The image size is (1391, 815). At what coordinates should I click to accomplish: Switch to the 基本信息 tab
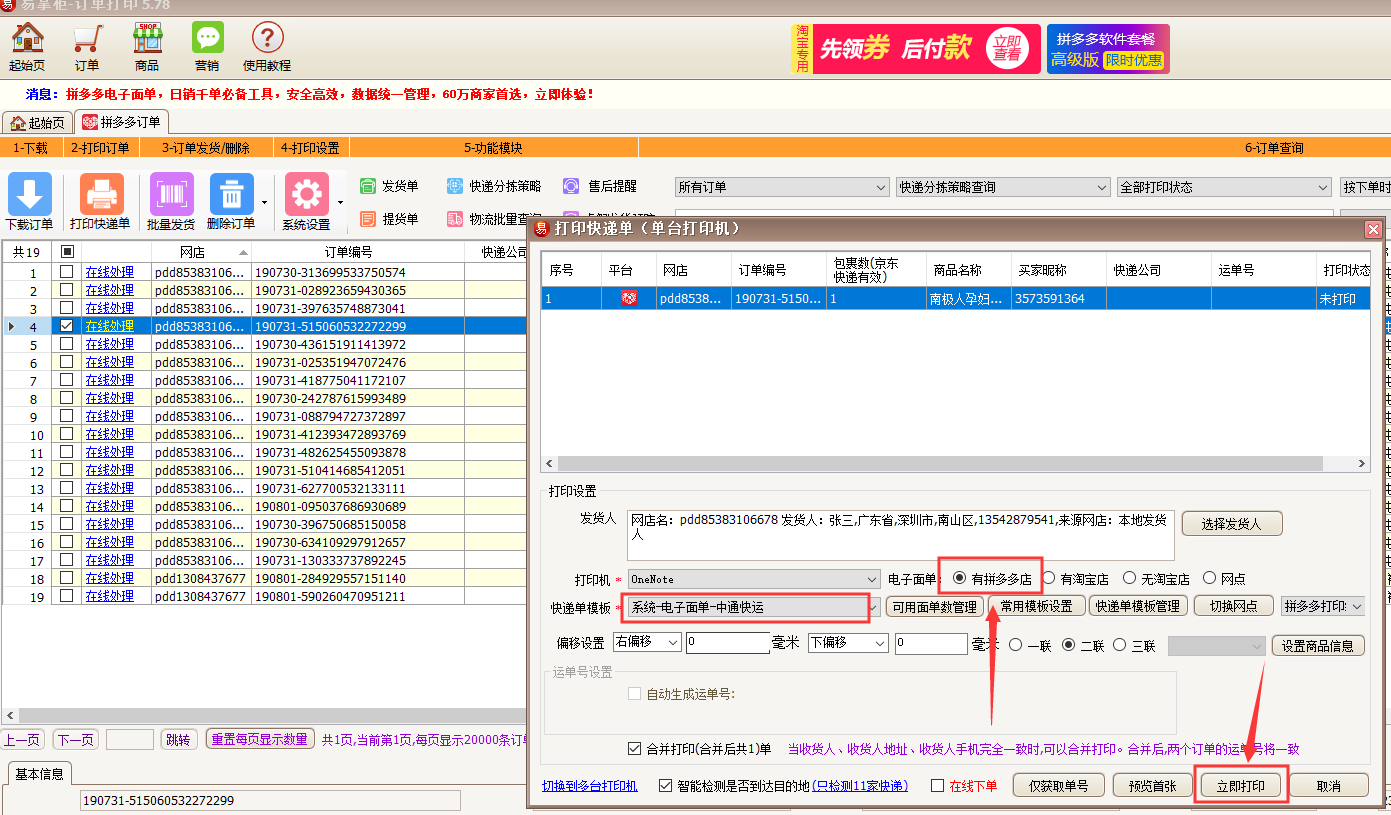point(40,774)
